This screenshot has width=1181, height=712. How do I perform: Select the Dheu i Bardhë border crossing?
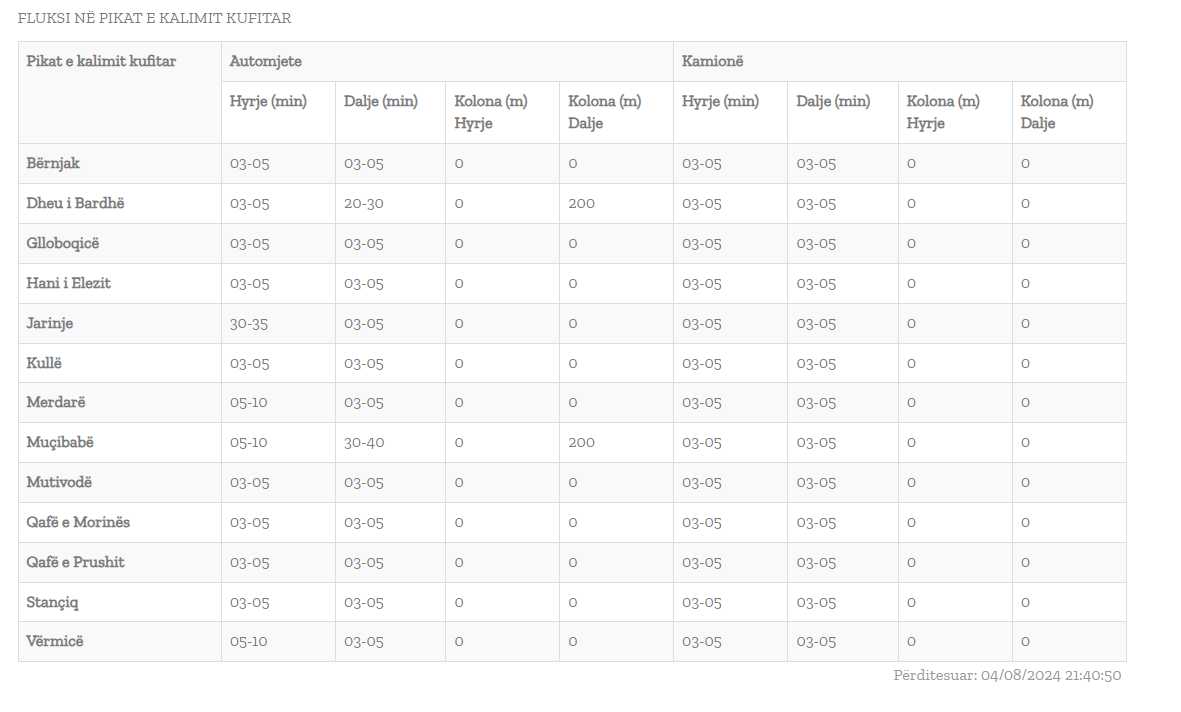75,203
